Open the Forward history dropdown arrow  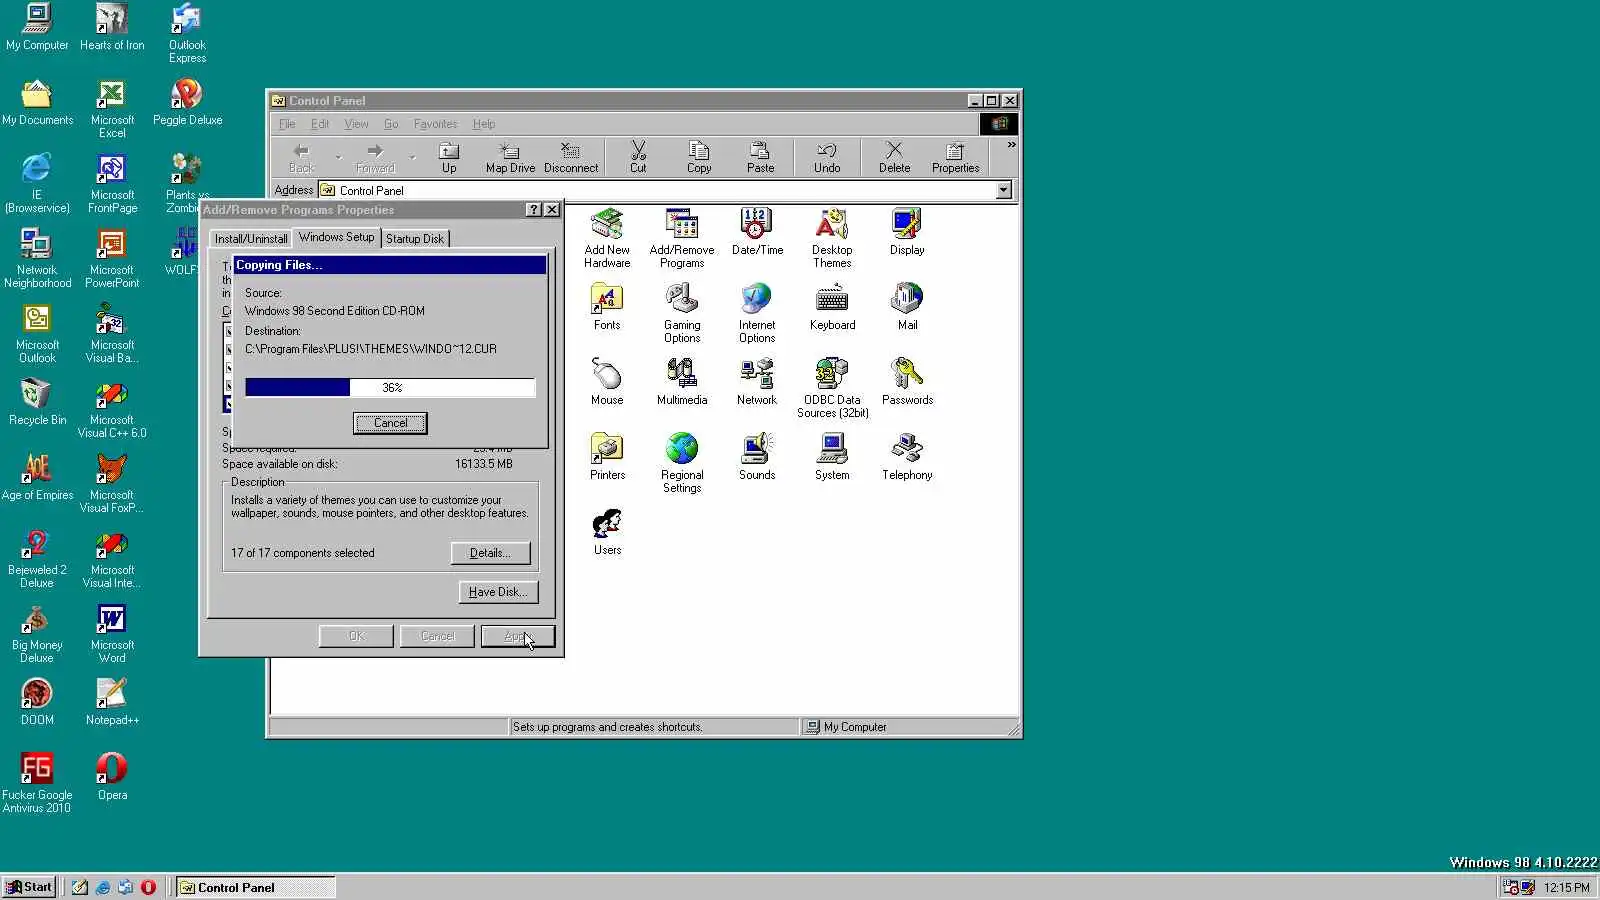point(412,157)
